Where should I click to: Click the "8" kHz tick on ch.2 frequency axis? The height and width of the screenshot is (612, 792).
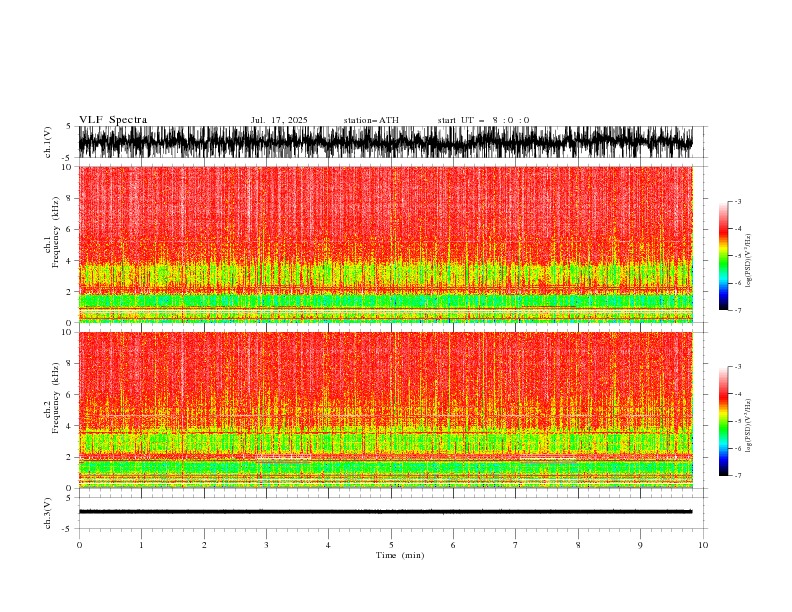[69, 364]
